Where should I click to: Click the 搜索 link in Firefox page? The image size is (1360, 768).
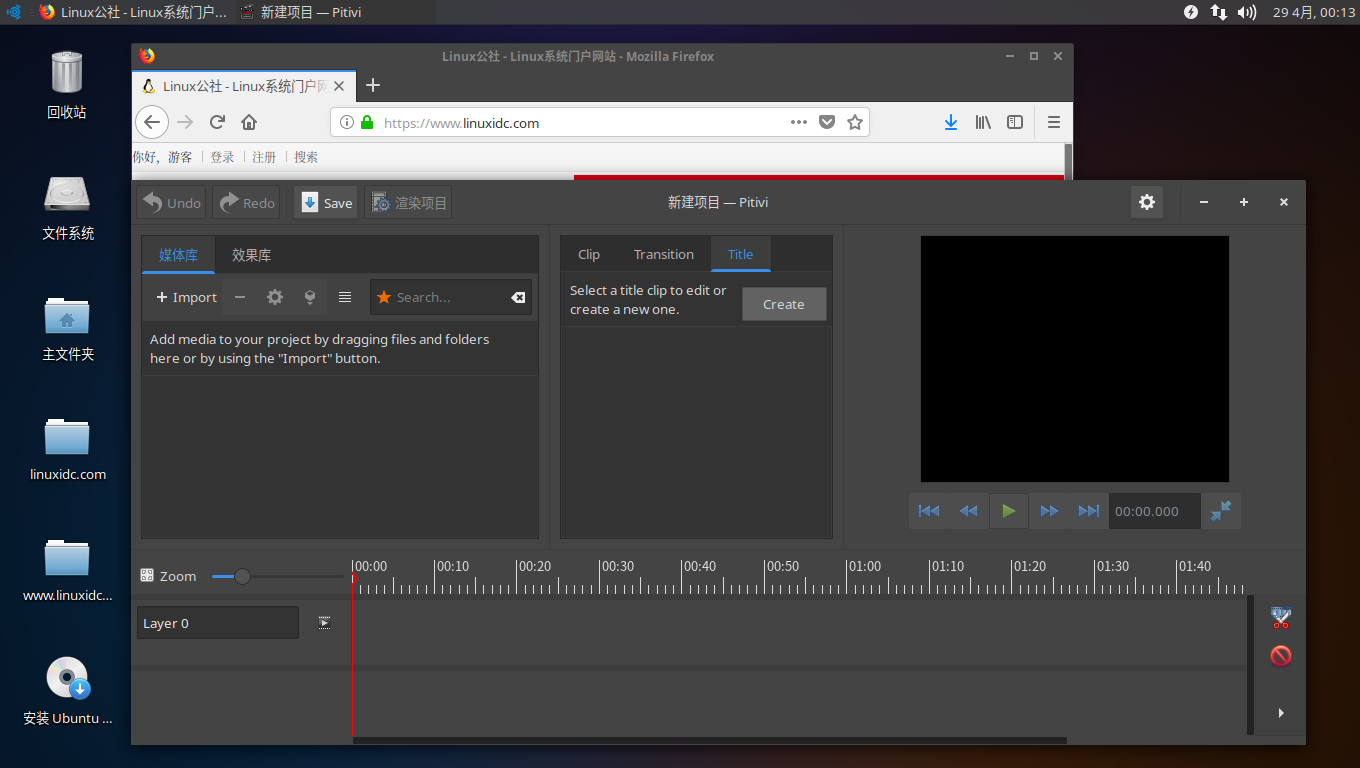pyautogui.click(x=306, y=157)
